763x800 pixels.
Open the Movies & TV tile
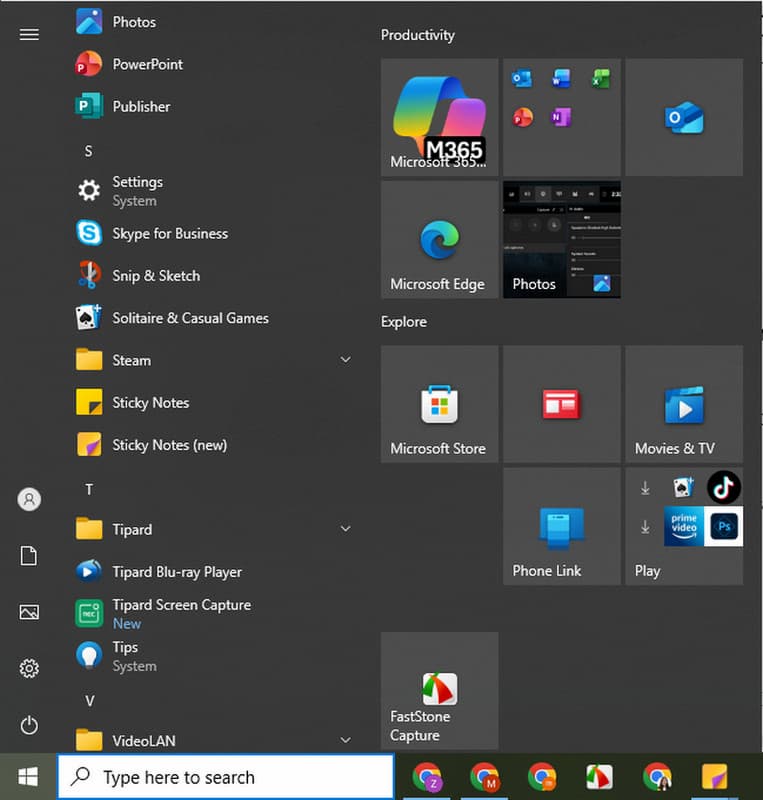click(x=684, y=404)
